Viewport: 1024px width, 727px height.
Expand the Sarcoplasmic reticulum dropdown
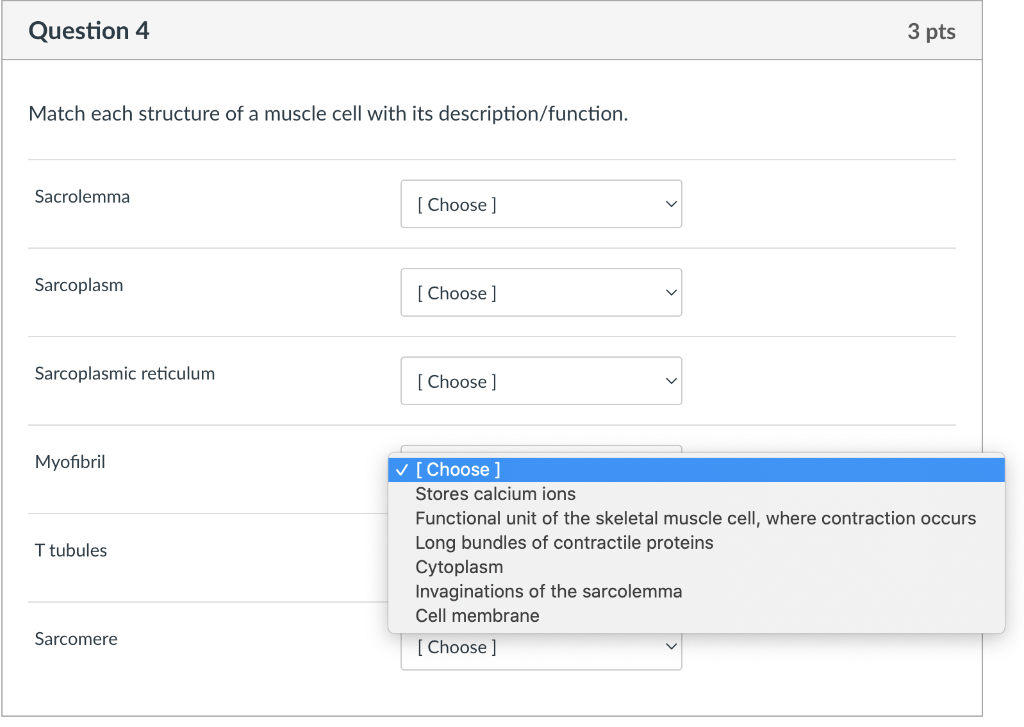(x=540, y=381)
